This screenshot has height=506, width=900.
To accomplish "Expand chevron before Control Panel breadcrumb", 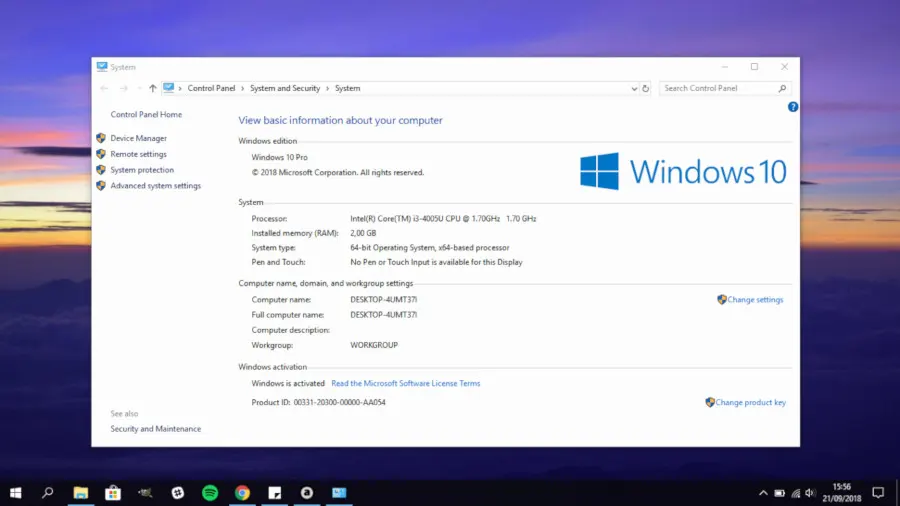I will point(180,88).
